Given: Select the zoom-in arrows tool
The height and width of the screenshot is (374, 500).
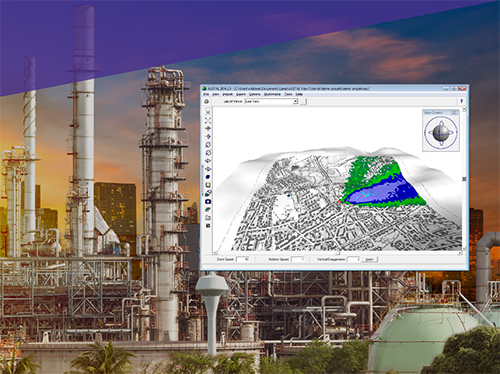Looking at the screenshot, I should coord(208,112).
